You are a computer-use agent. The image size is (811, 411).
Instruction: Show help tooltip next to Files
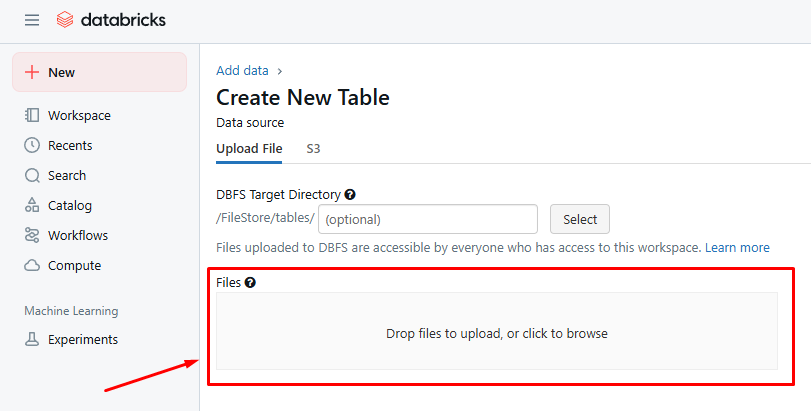pos(250,283)
